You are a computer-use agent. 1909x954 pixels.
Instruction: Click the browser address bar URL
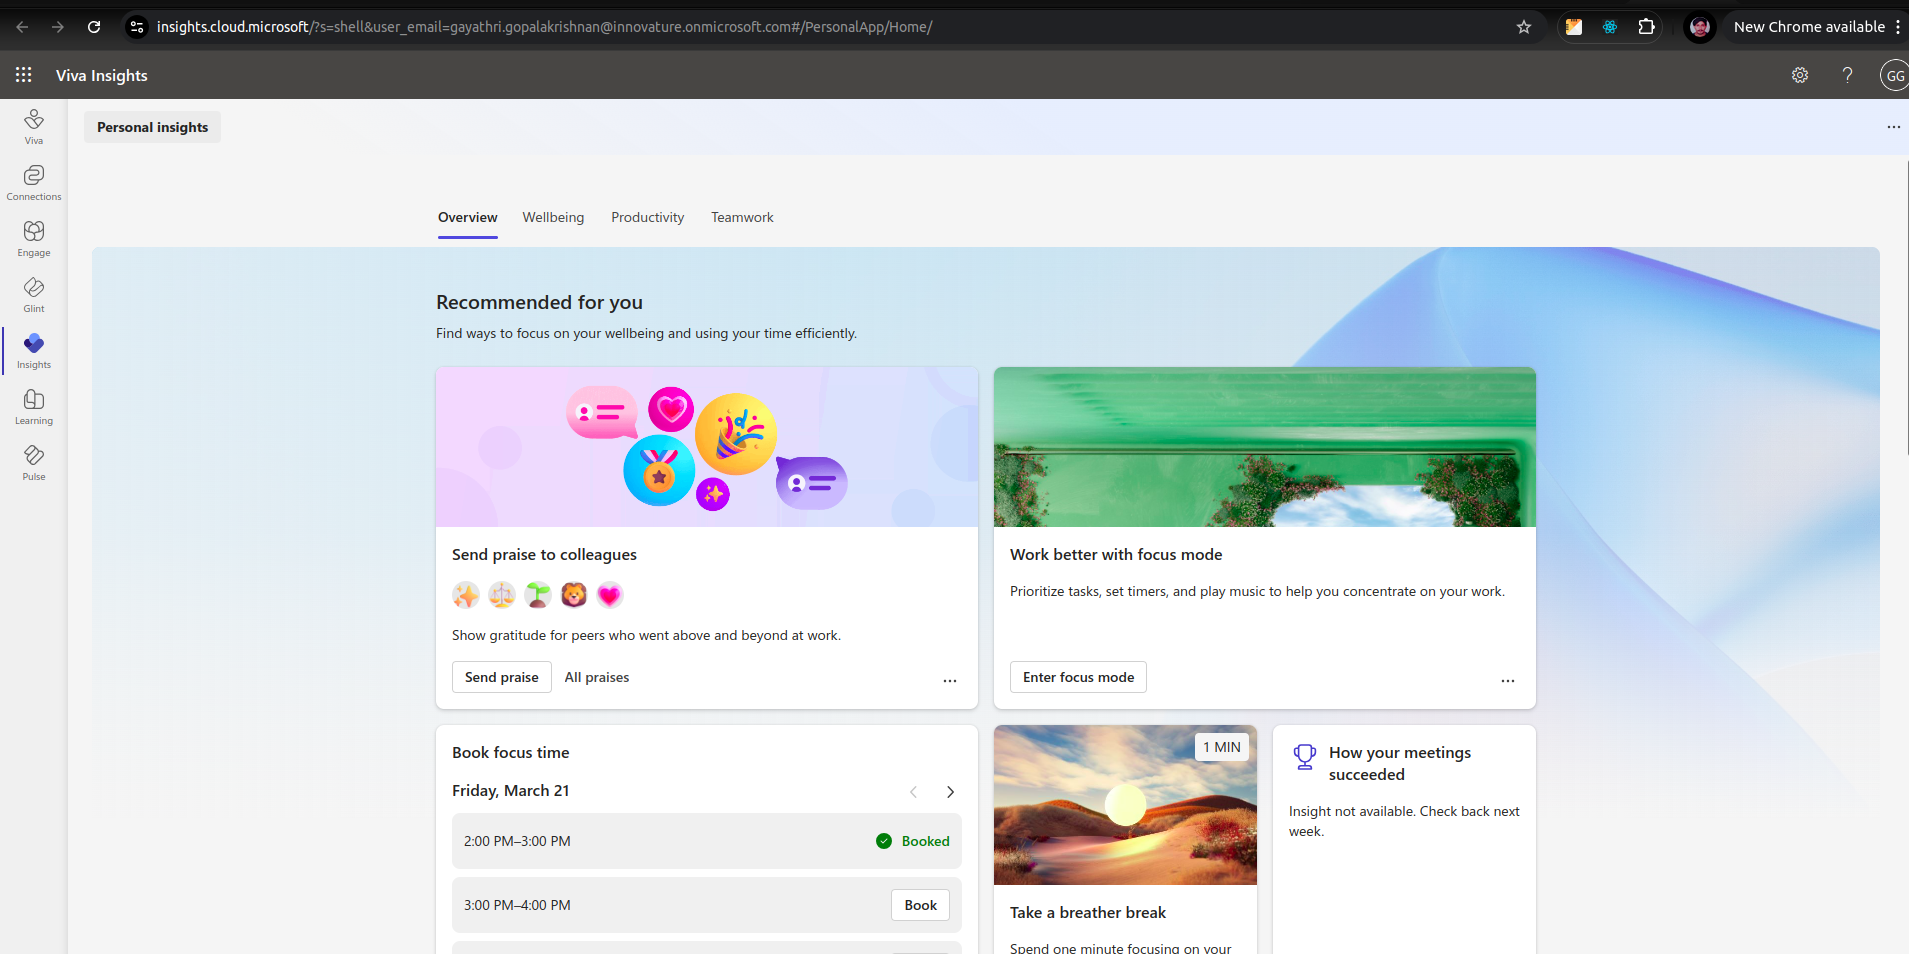544,27
